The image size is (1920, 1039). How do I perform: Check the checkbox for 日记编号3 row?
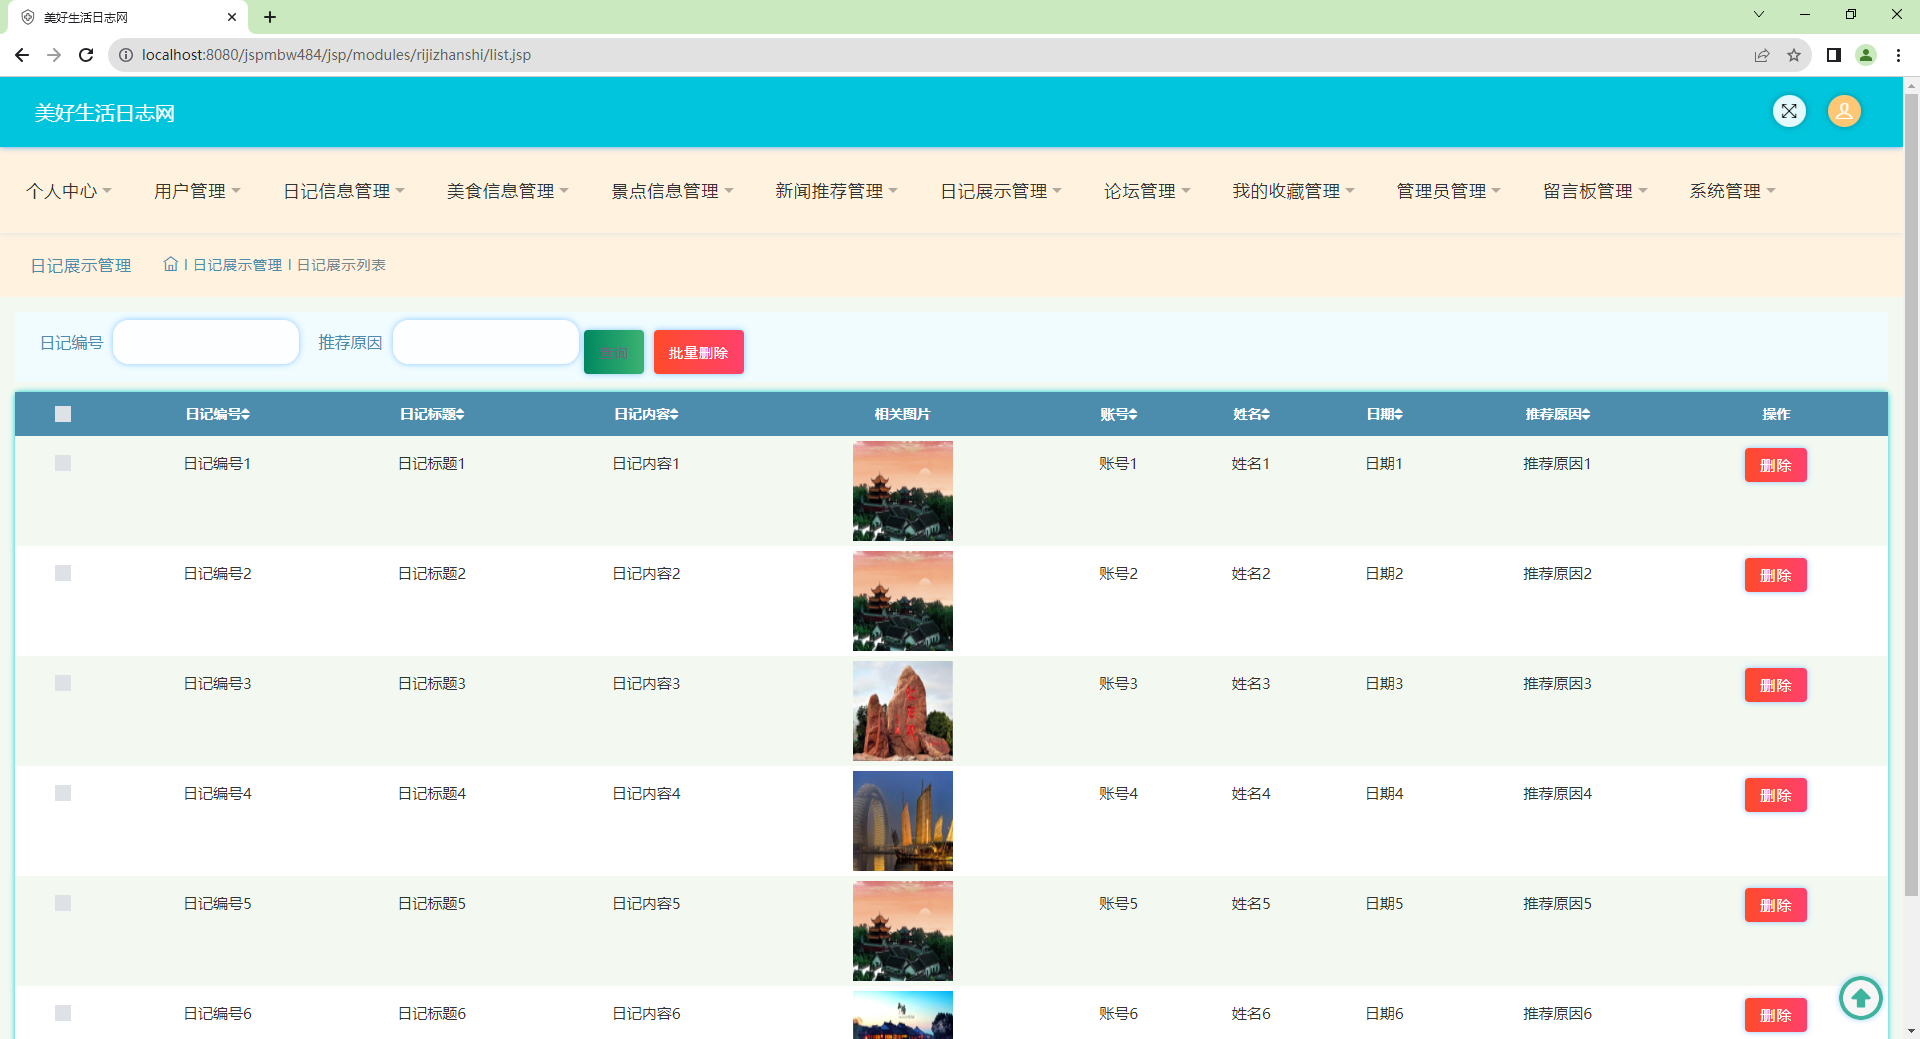(63, 683)
